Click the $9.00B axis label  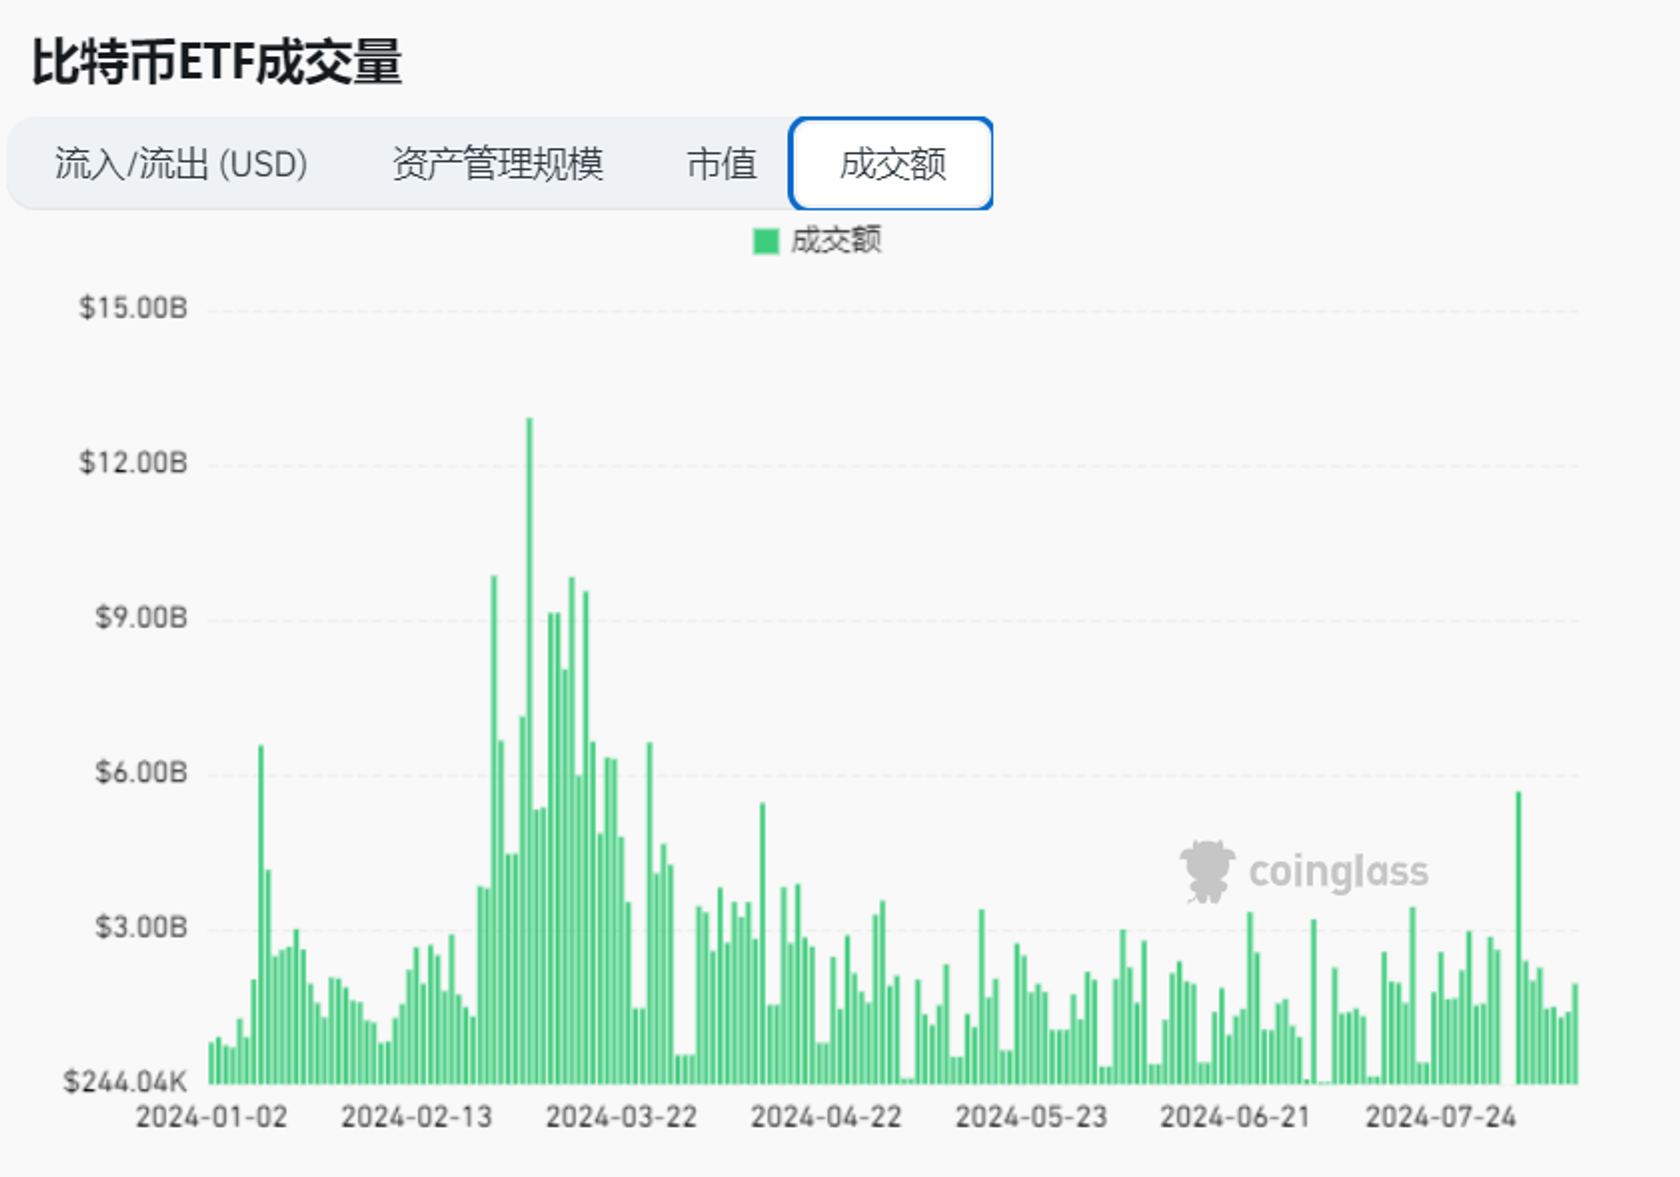point(141,618)
